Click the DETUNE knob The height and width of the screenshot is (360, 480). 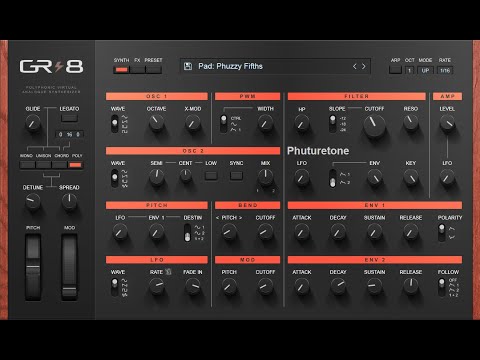point(33,202)
